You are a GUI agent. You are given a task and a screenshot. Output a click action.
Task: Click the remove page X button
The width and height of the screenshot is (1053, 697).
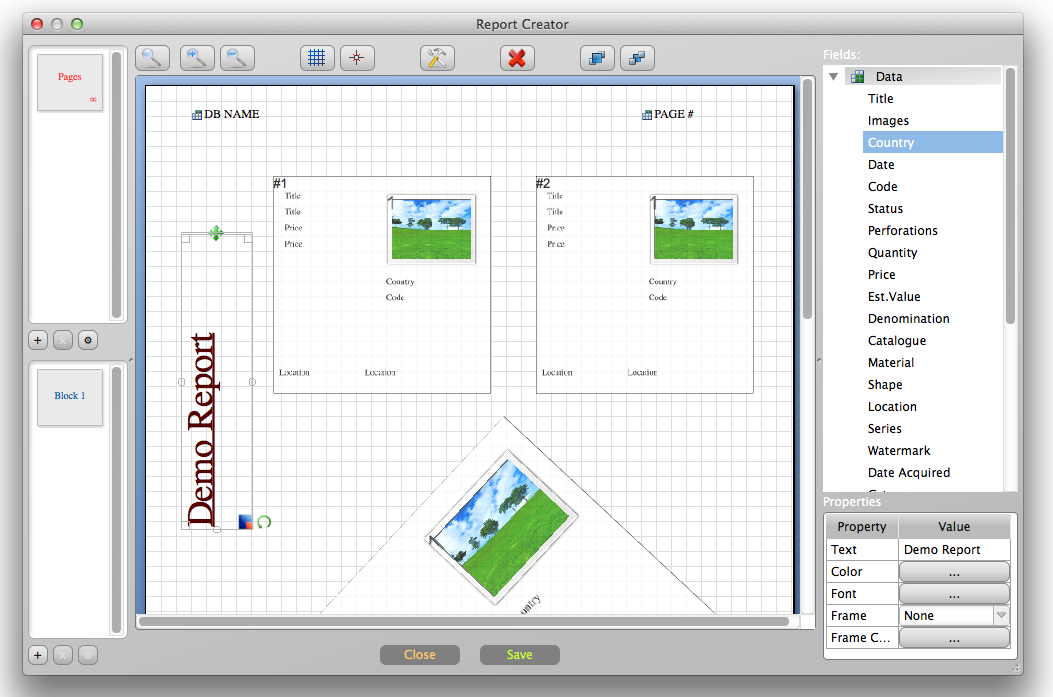tap(62, 340)
